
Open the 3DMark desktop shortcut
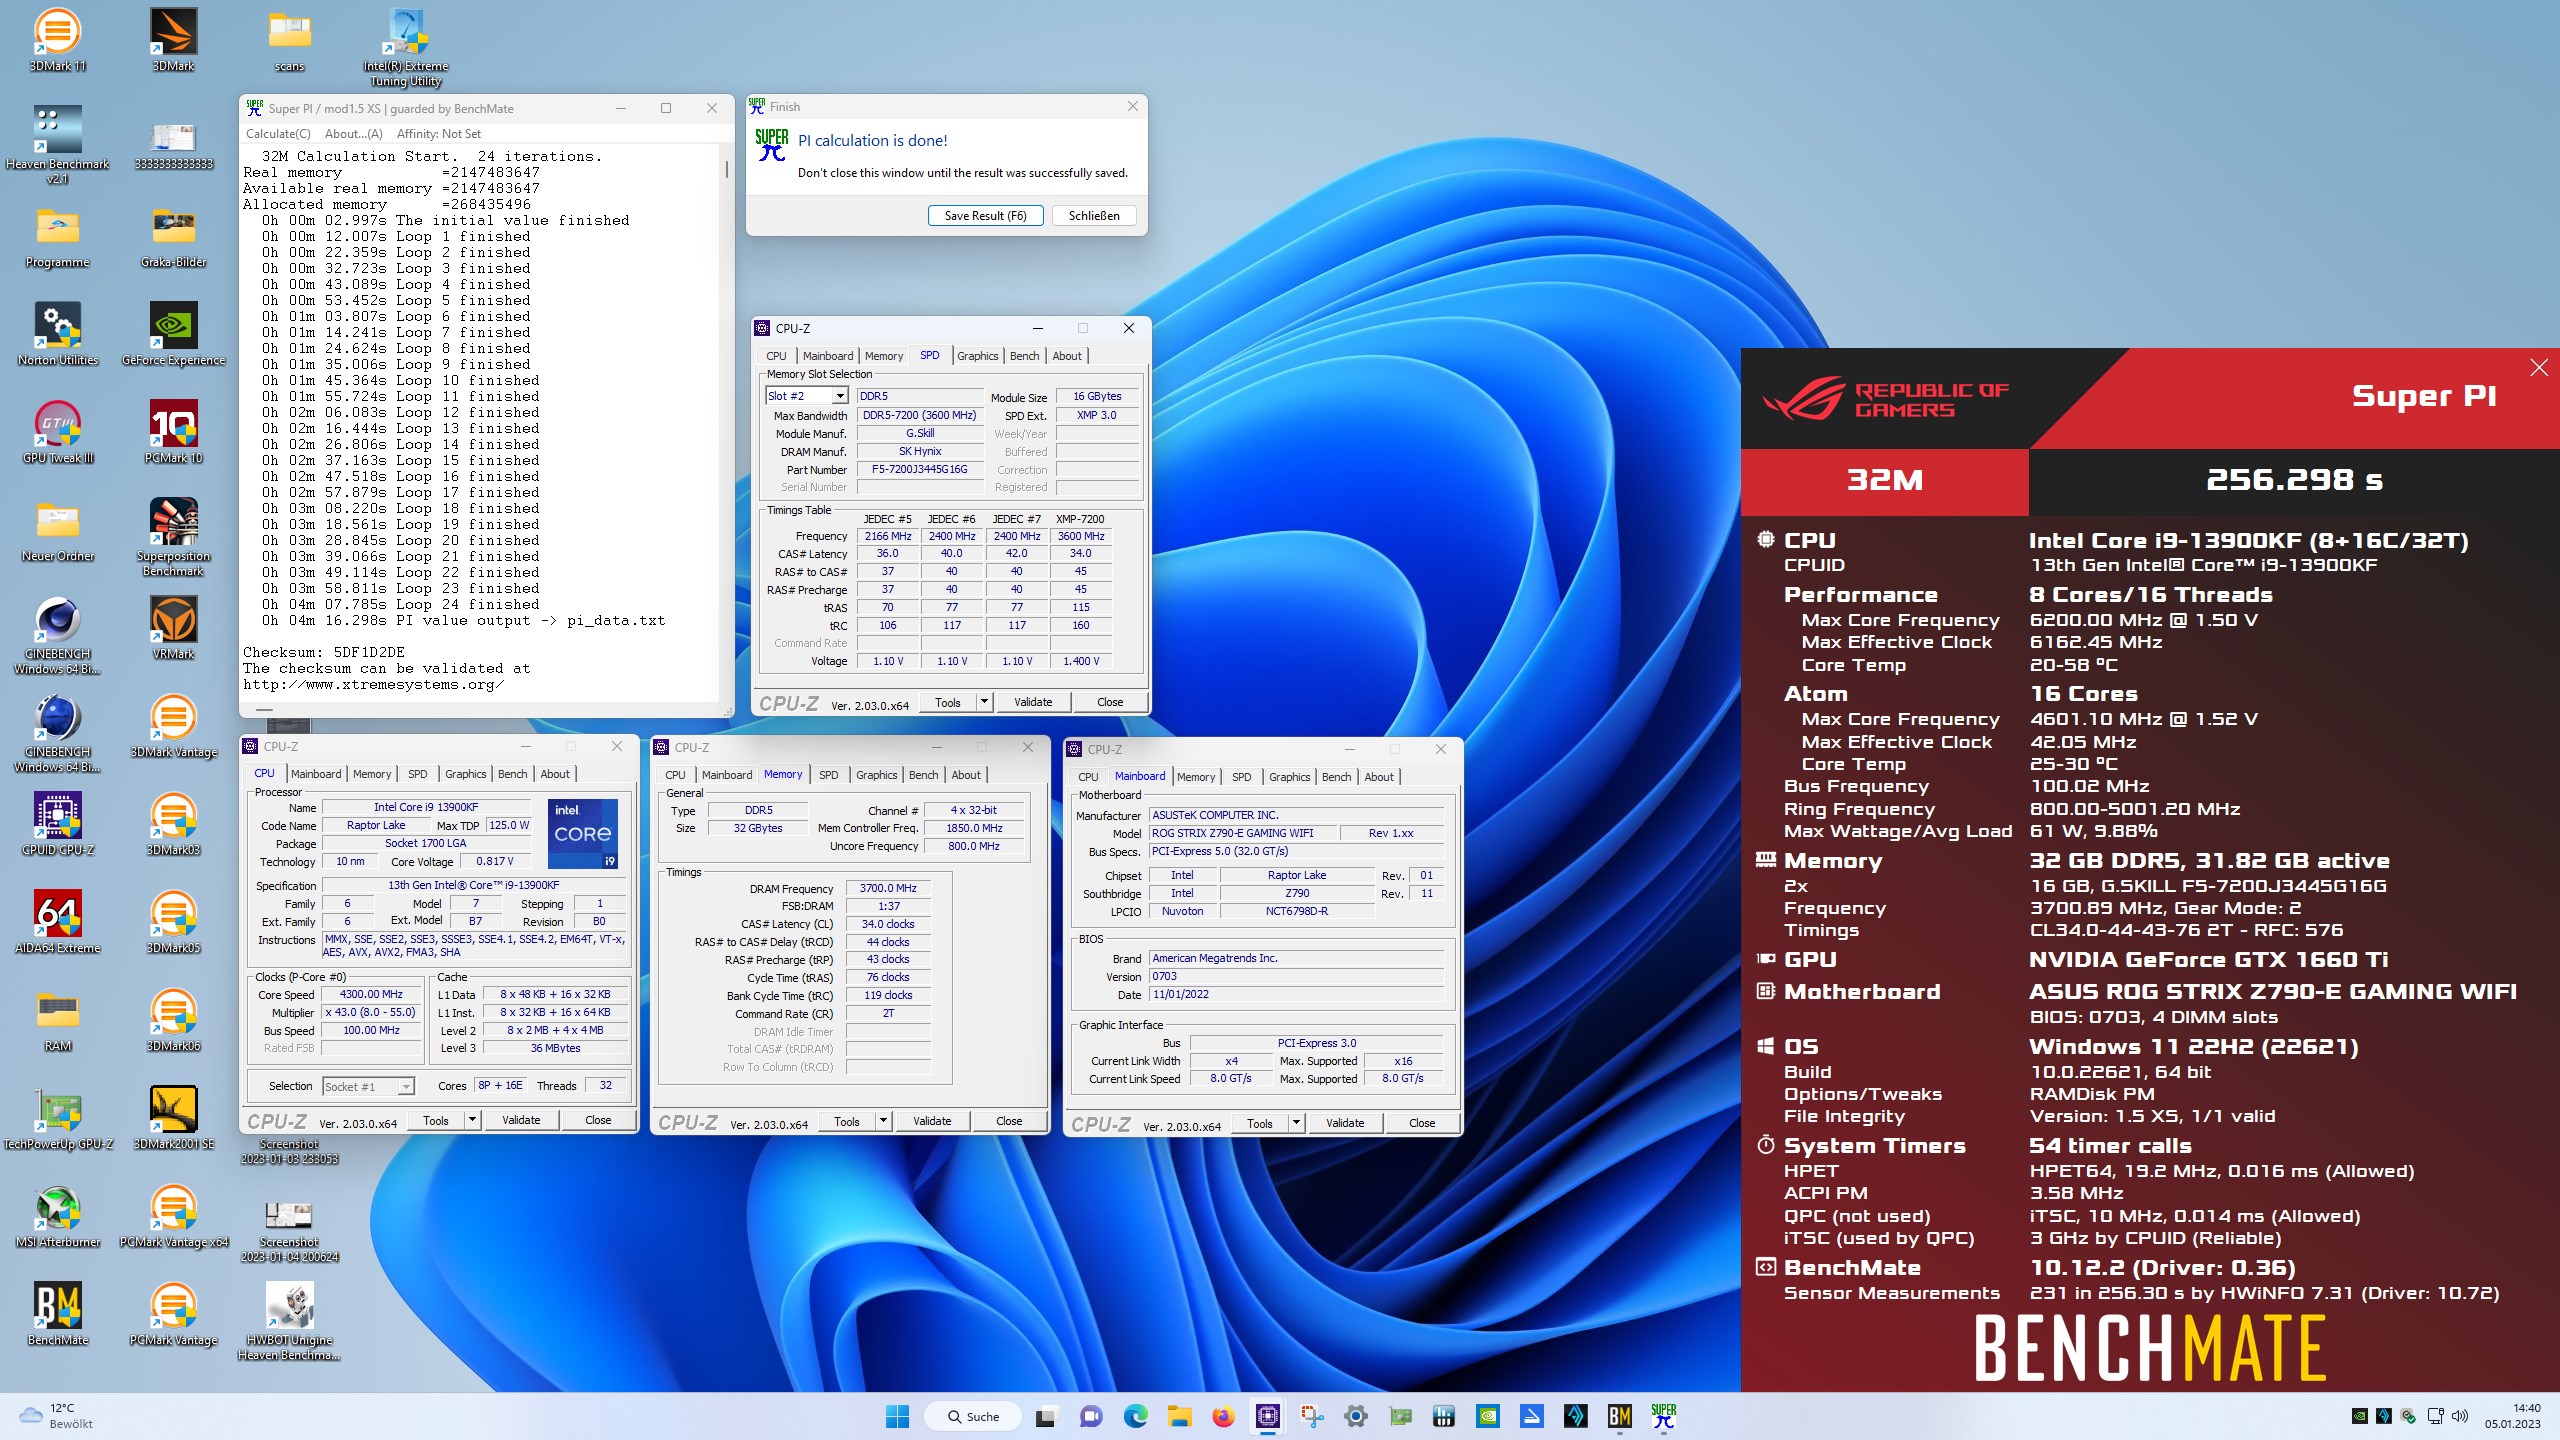[x=173, y=40]
